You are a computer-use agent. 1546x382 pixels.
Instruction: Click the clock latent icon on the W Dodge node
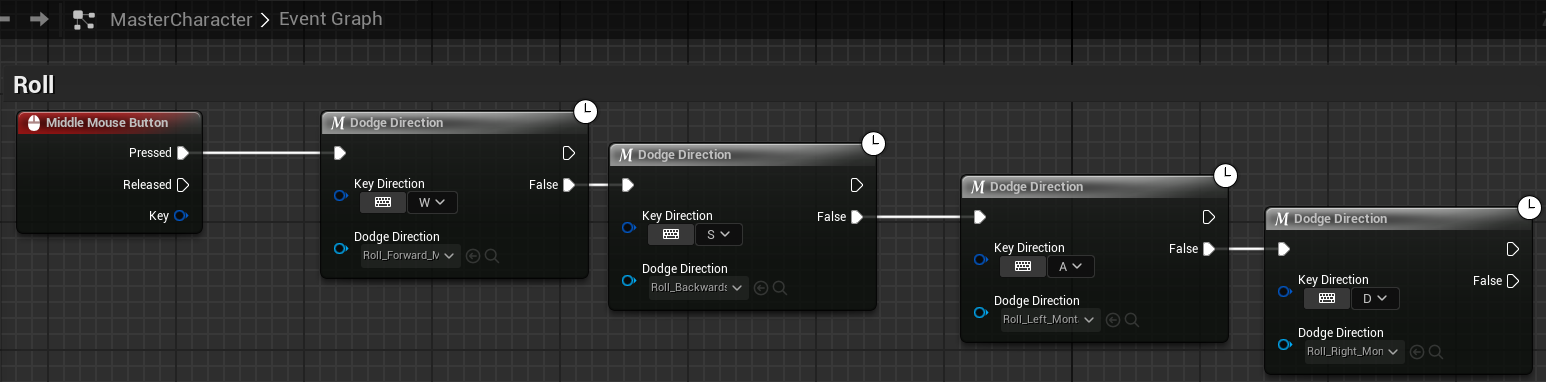tap(586, 112)
